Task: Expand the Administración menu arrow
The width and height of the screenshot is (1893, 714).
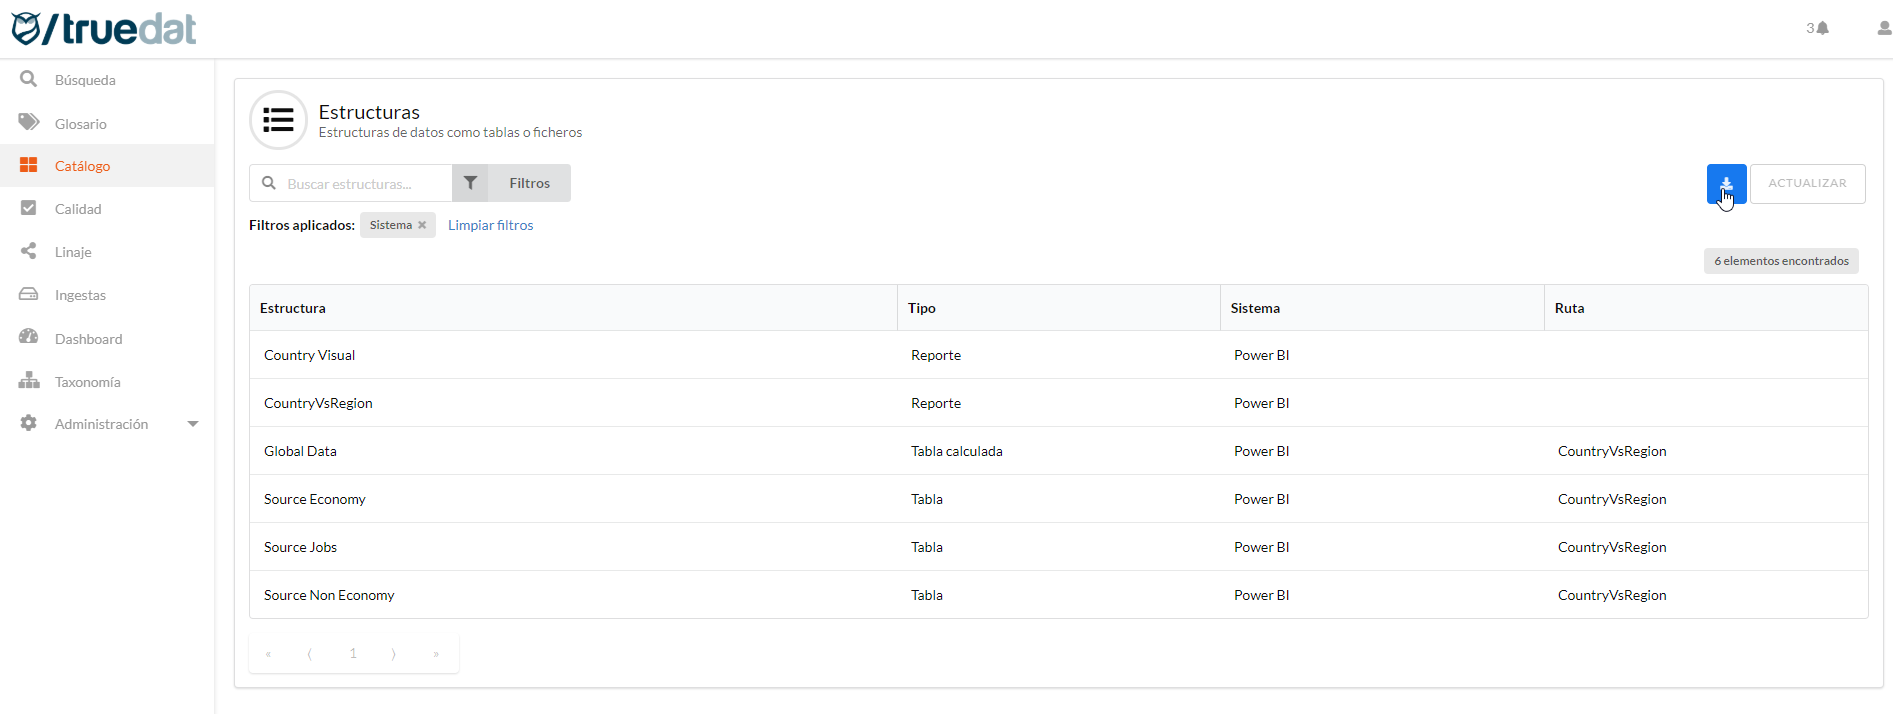Action: pos(193,424)
